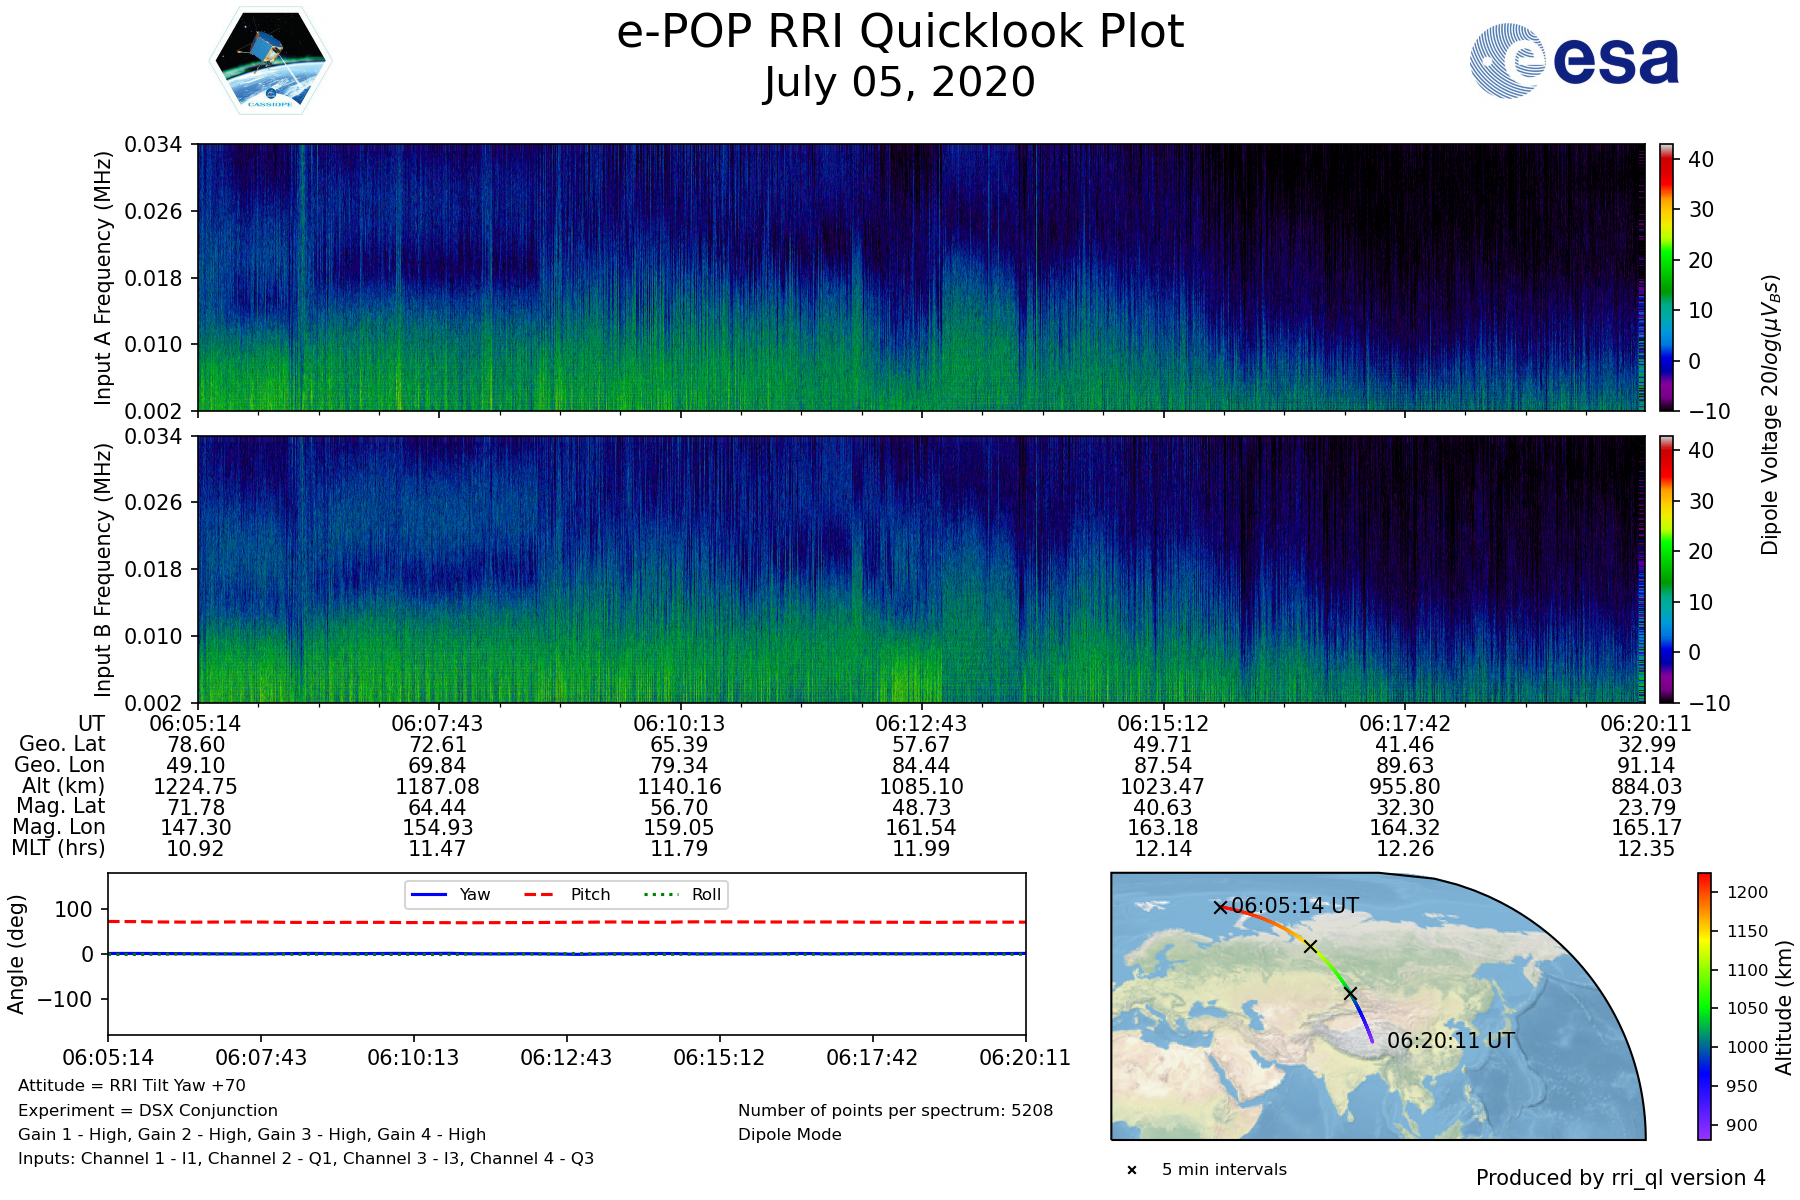Click the red dashed Pitch sample in legend
Image resolution: width=1800 pixels, height=1200 pixels.
pyautogui.click(x=539, y=894)
